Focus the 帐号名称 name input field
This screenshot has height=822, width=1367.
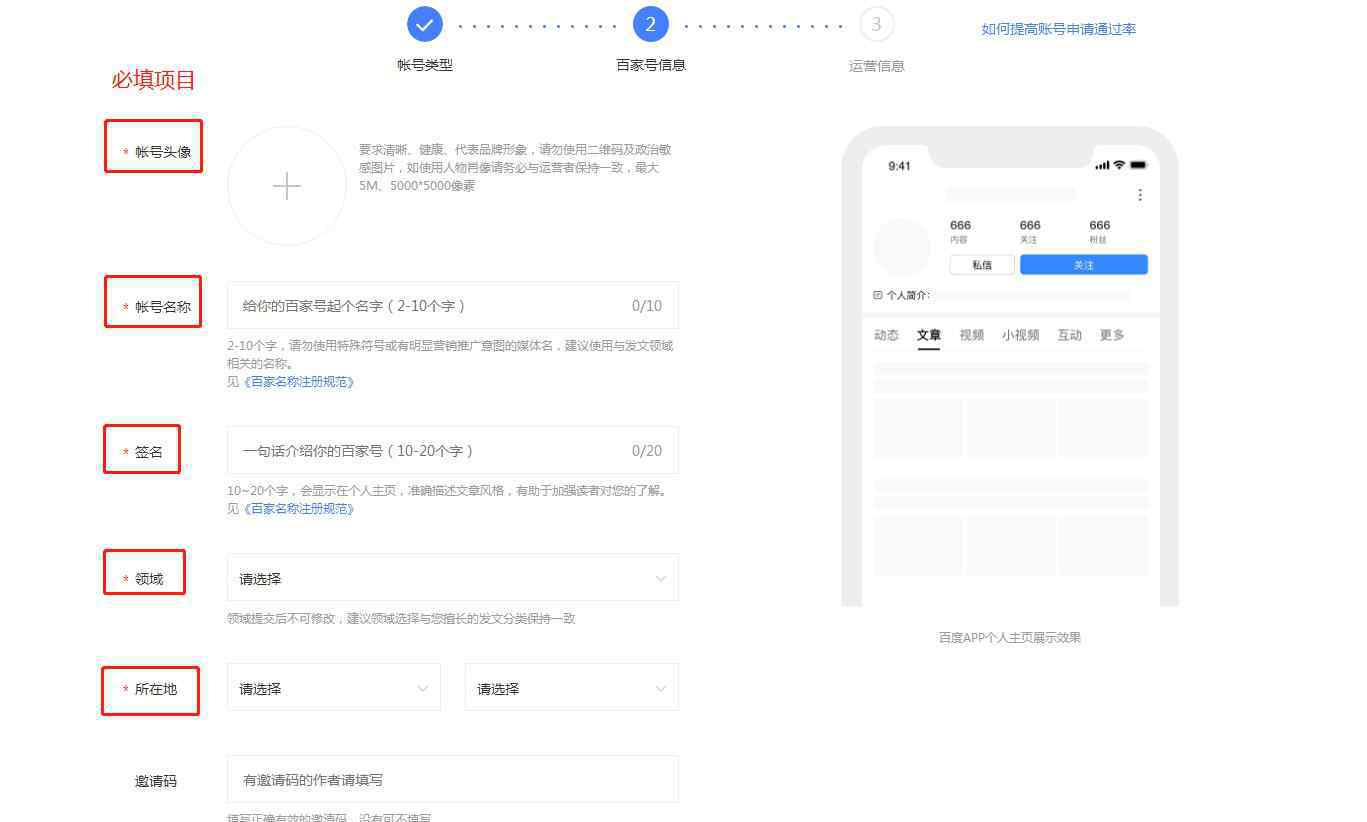[453, 305]
